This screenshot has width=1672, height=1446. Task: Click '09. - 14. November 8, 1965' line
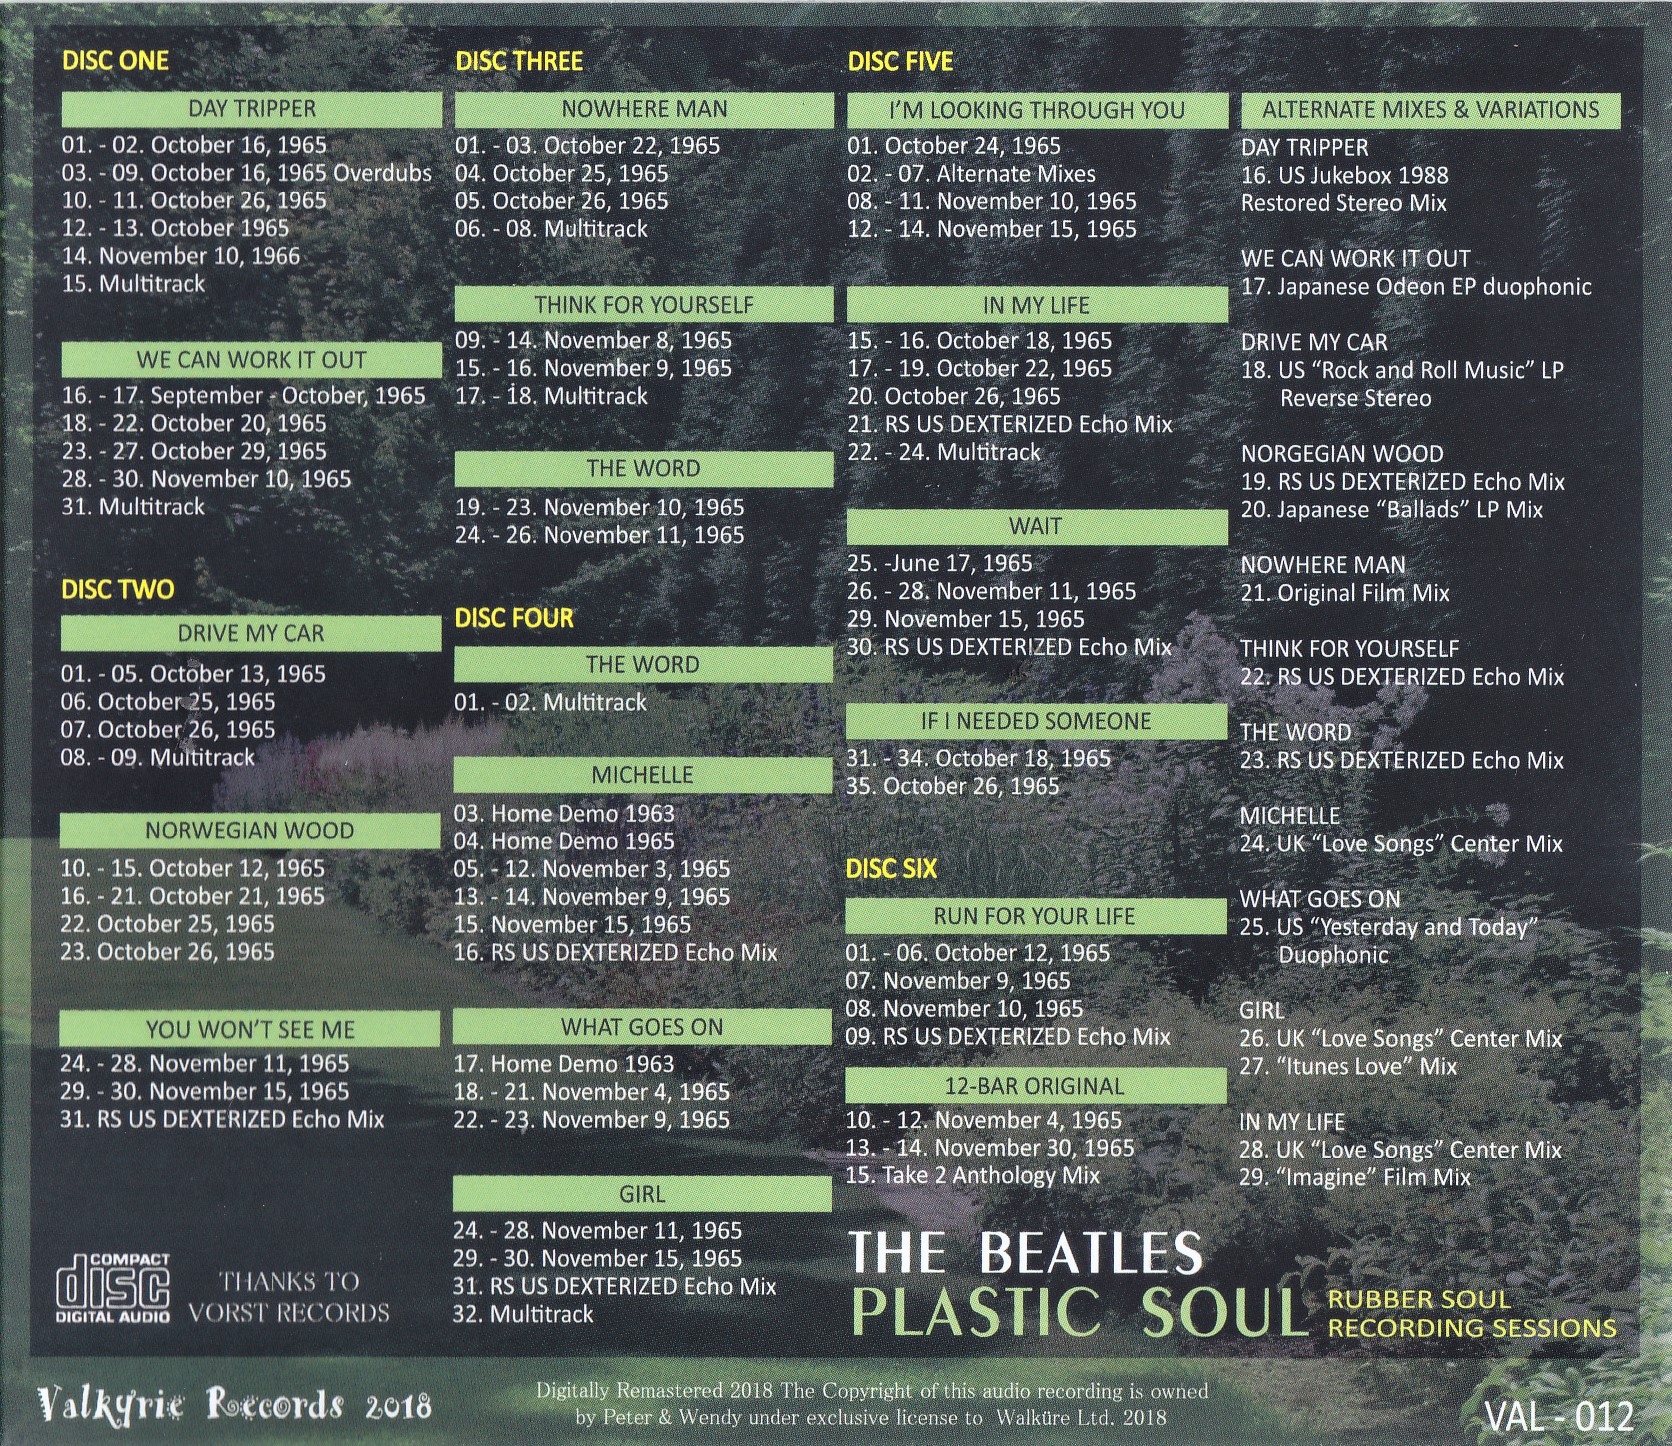point(594,341)
